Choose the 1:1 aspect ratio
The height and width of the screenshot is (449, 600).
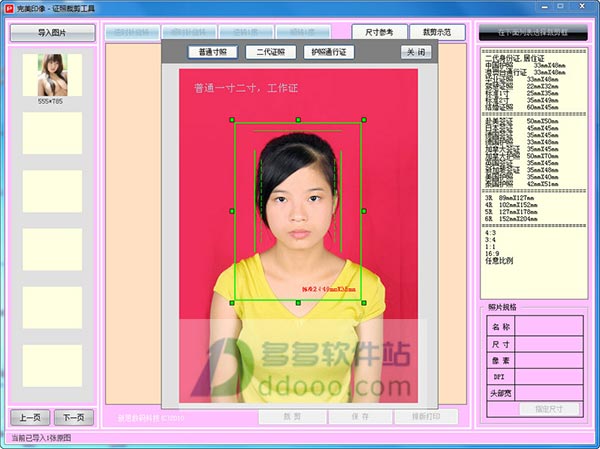pyautogui.click(x=490, y=247)
